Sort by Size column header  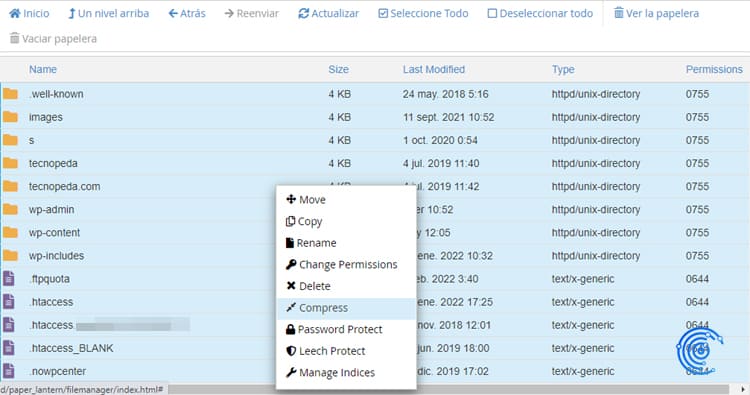tap(338, 69)
